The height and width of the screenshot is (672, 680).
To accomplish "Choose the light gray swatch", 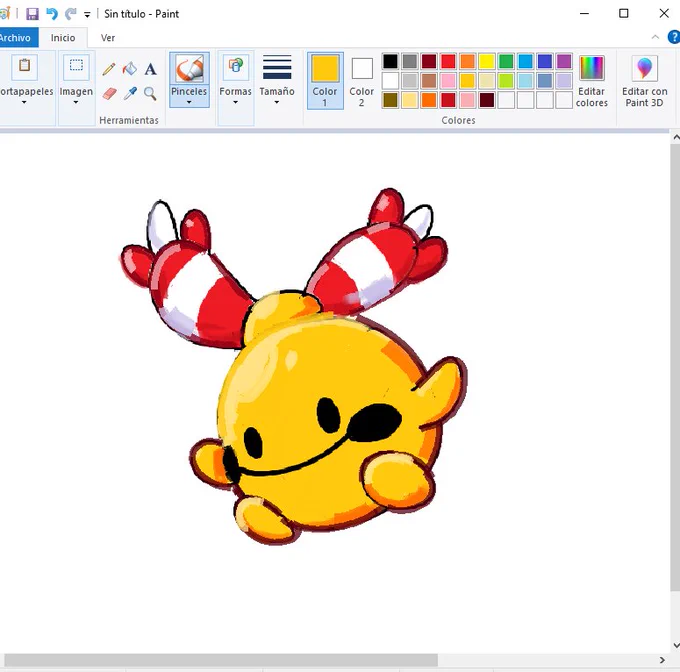I will click(409, 81).
